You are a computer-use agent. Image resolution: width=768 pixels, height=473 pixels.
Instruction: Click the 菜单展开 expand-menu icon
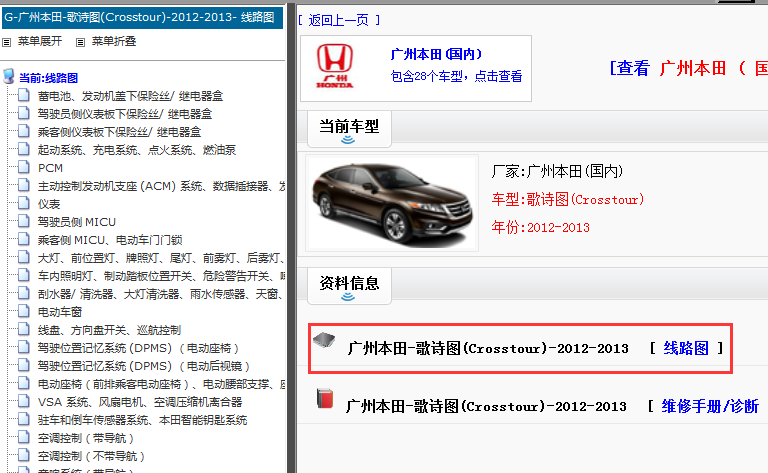coord(6,42)
